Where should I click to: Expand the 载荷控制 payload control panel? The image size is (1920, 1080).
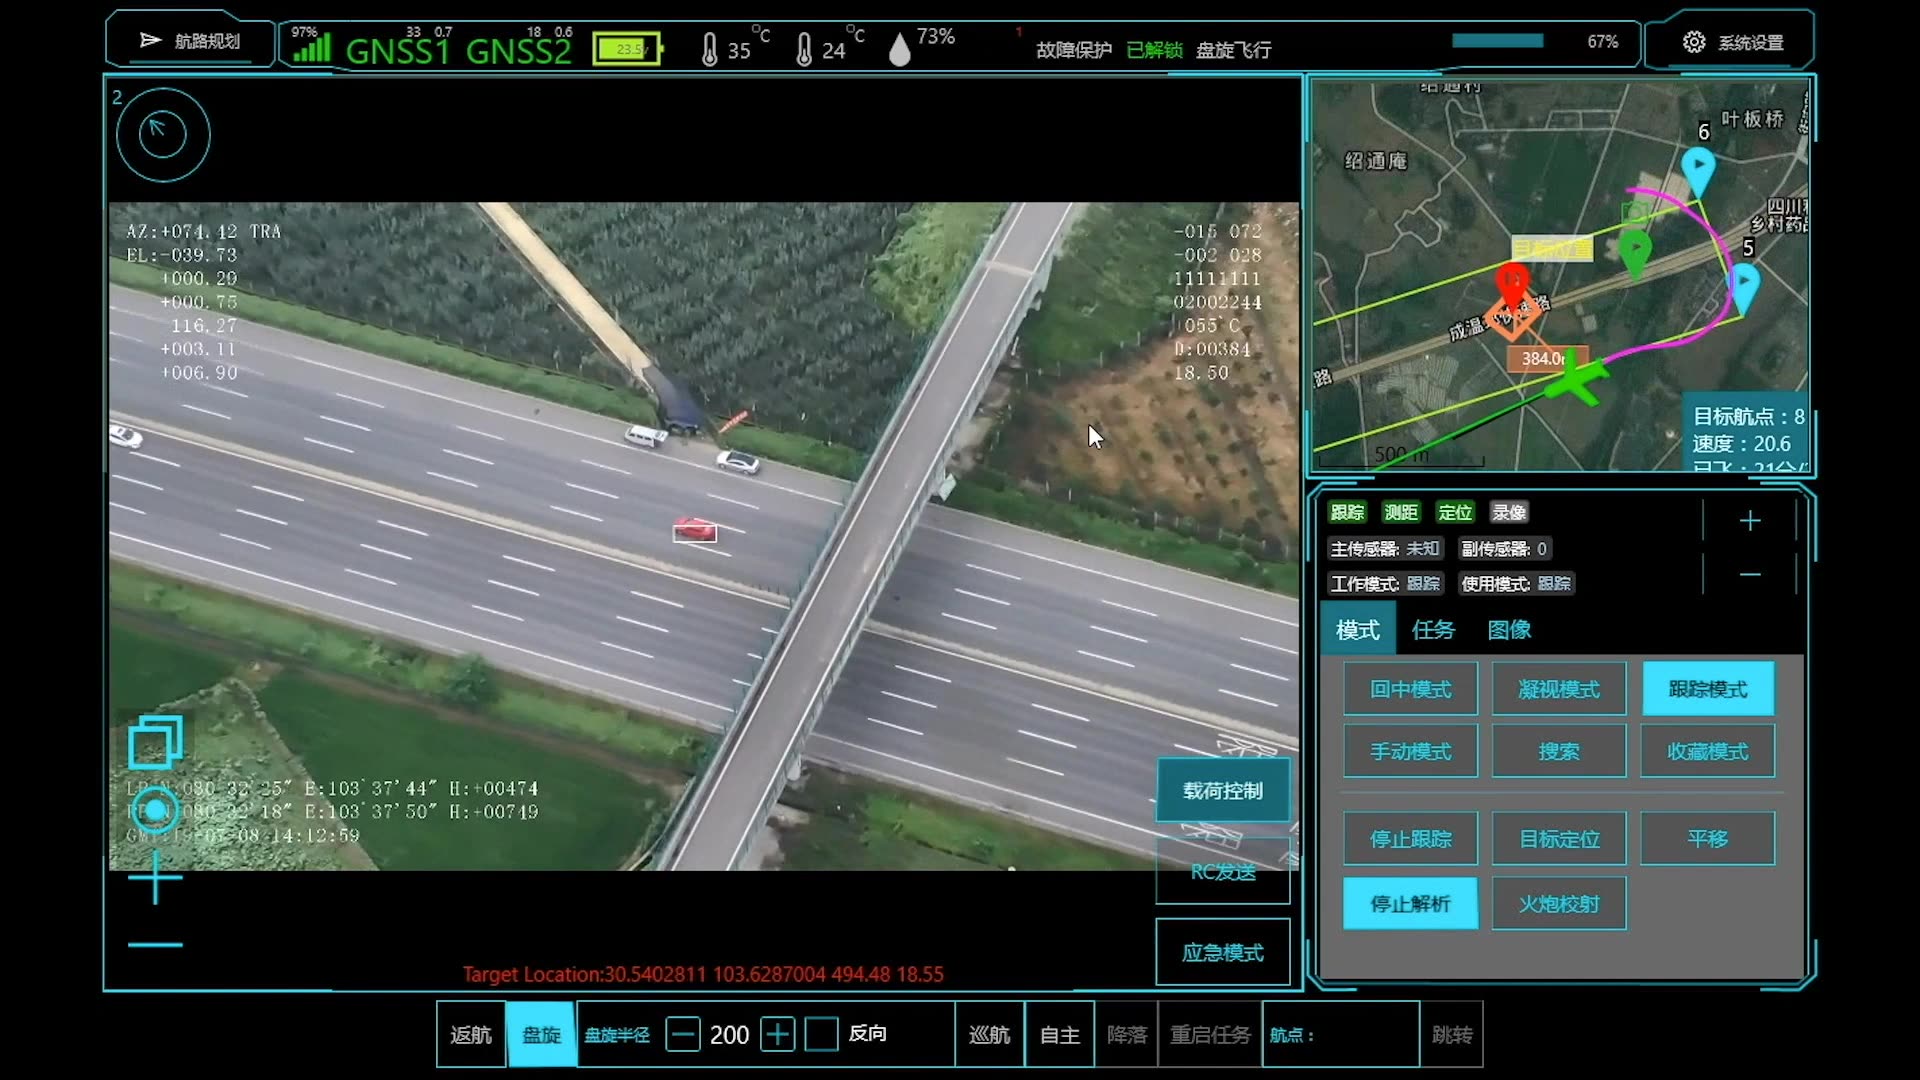tap(1222, 791)
